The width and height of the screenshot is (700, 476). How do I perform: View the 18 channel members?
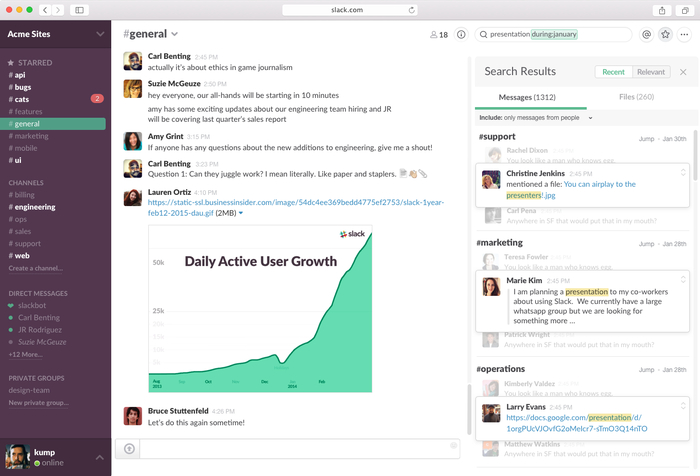tap(438, 34)
